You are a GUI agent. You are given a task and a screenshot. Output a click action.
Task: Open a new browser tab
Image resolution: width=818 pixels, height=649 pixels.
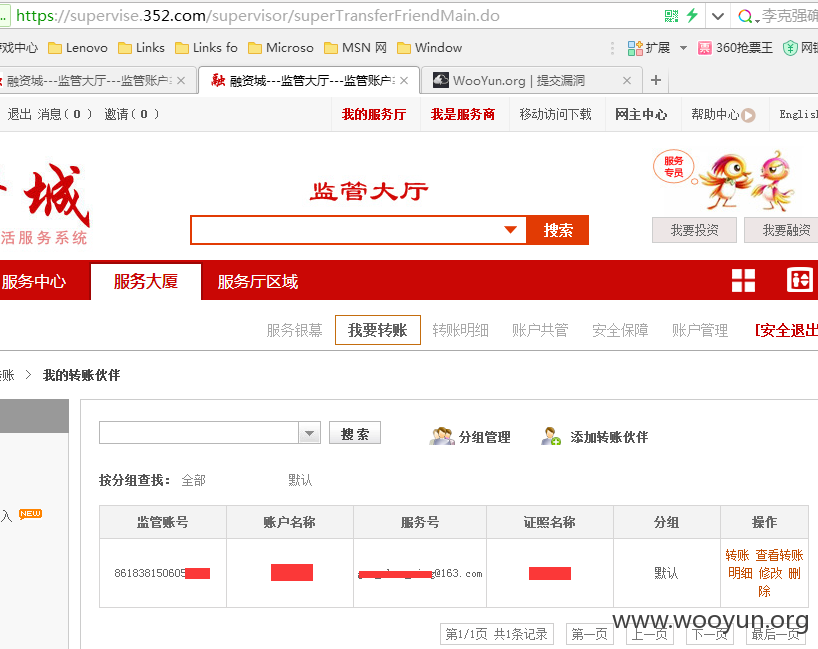656,80
